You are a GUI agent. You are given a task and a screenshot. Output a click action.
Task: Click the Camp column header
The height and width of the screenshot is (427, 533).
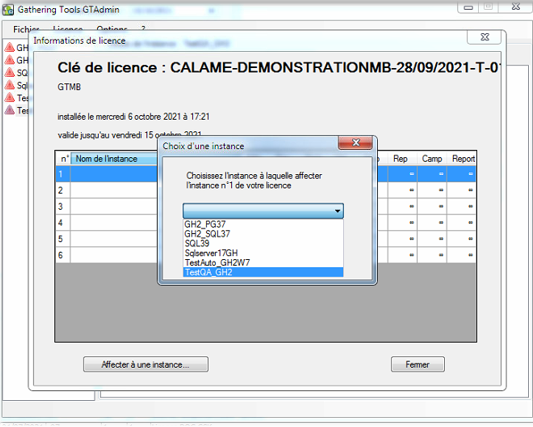[432, 159]
